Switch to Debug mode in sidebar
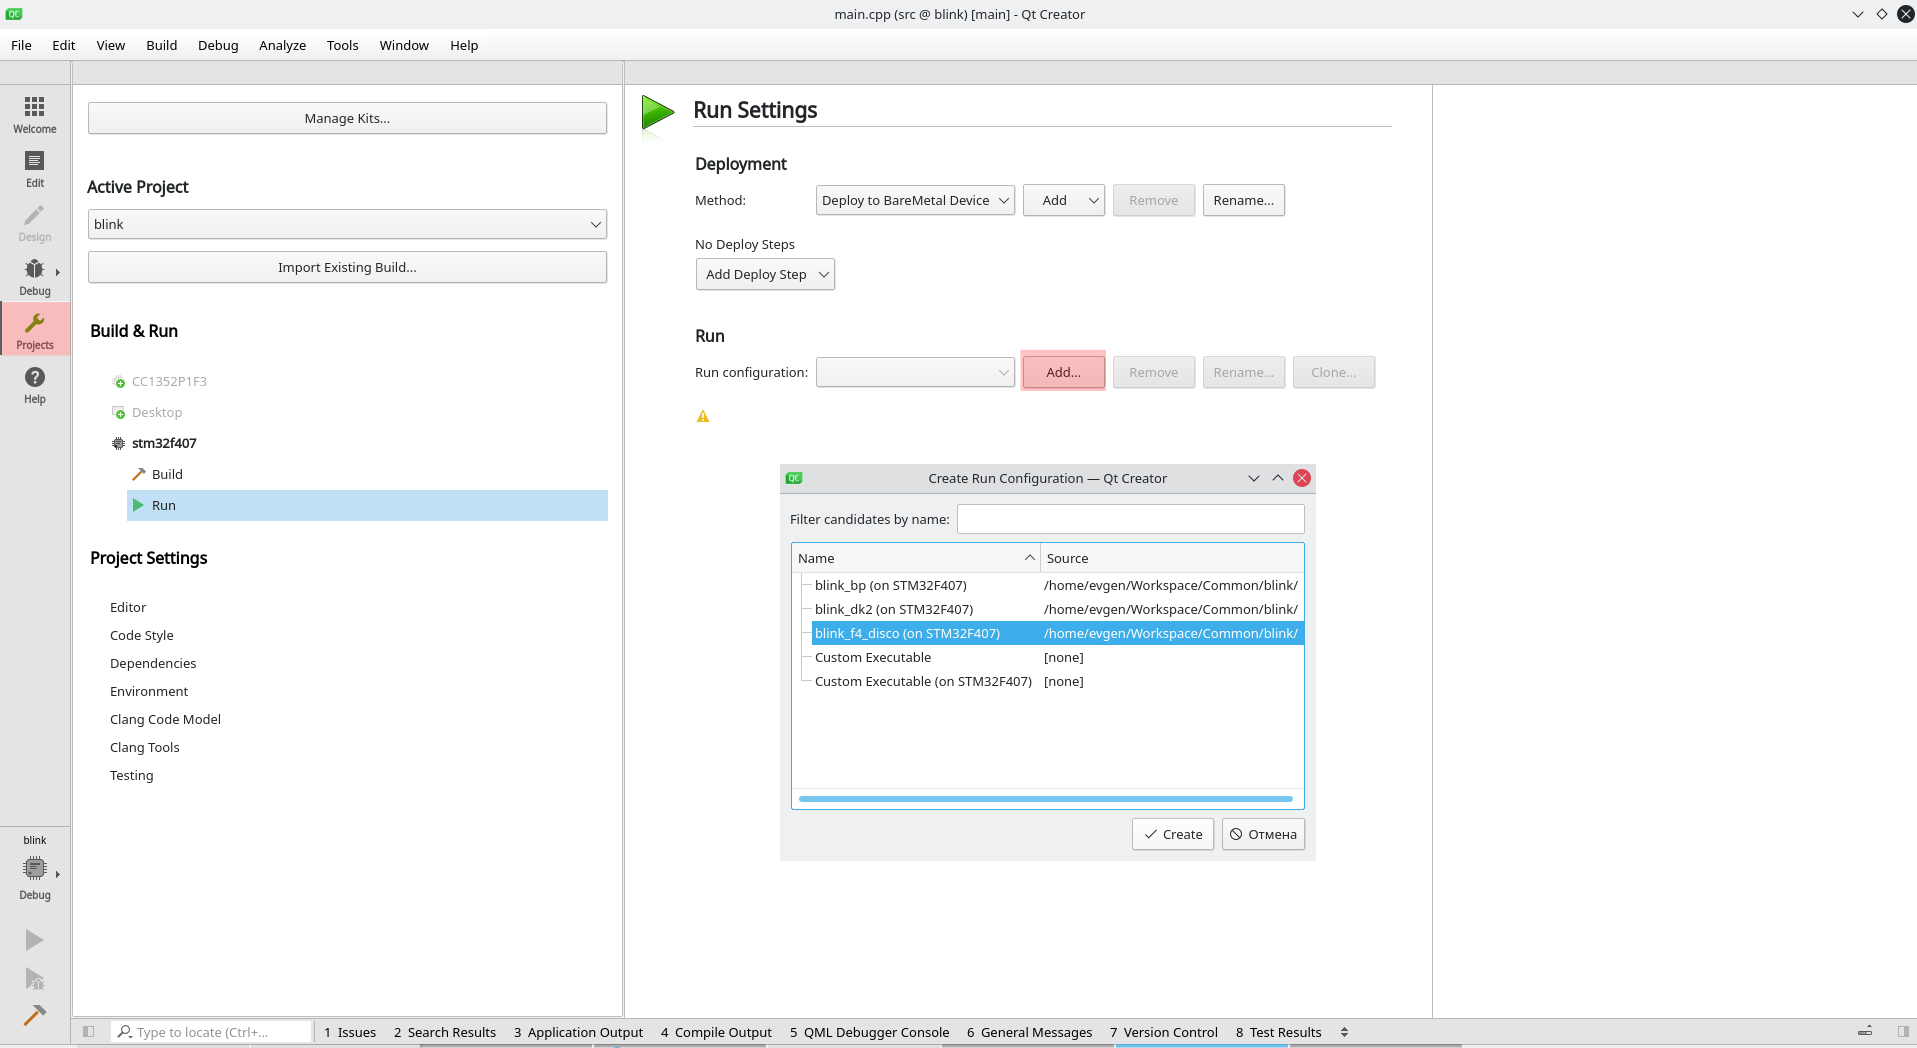This screenshot has height=1048, width=1917. [x=35, y=276]
